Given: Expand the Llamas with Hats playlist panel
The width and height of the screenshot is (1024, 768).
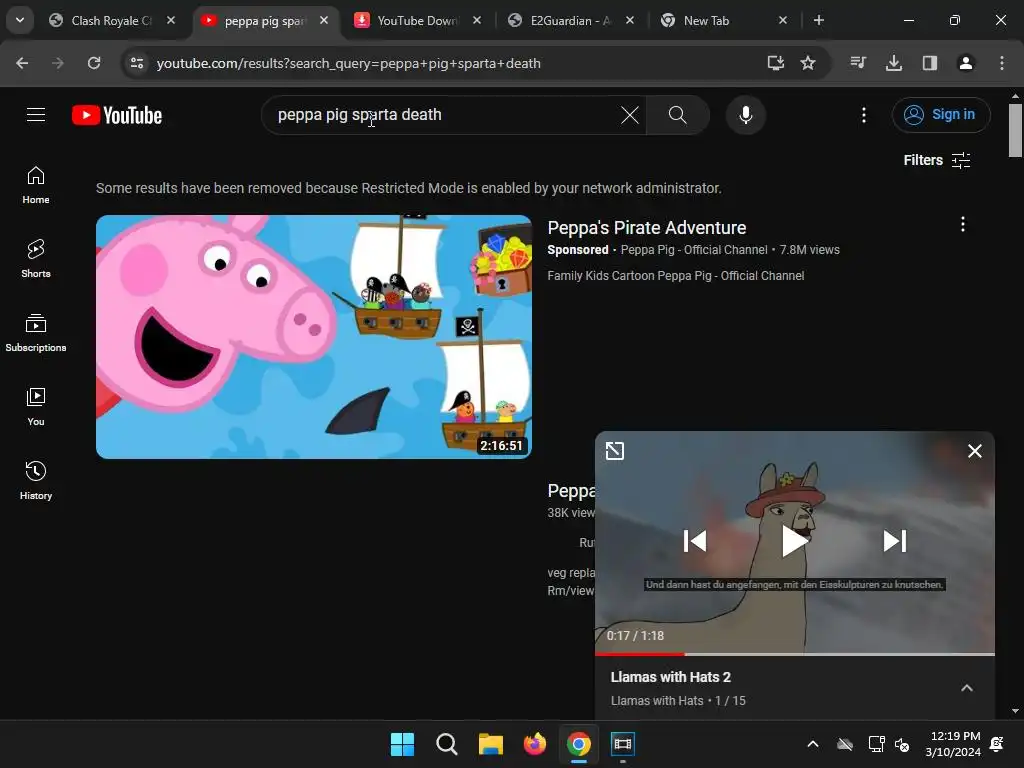Looking at the screenshot, I should click(x=967, y=688).
